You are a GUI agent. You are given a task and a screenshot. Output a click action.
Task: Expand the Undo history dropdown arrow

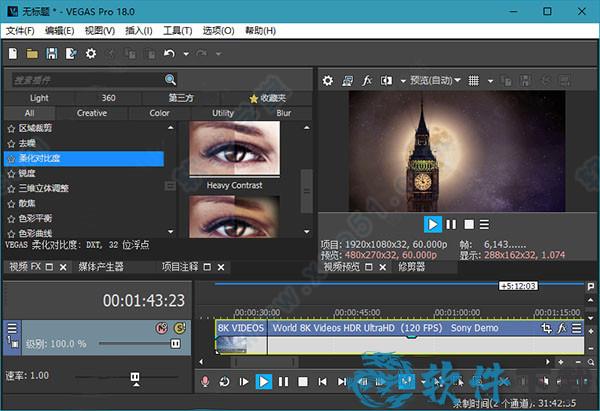coord(184,53)
